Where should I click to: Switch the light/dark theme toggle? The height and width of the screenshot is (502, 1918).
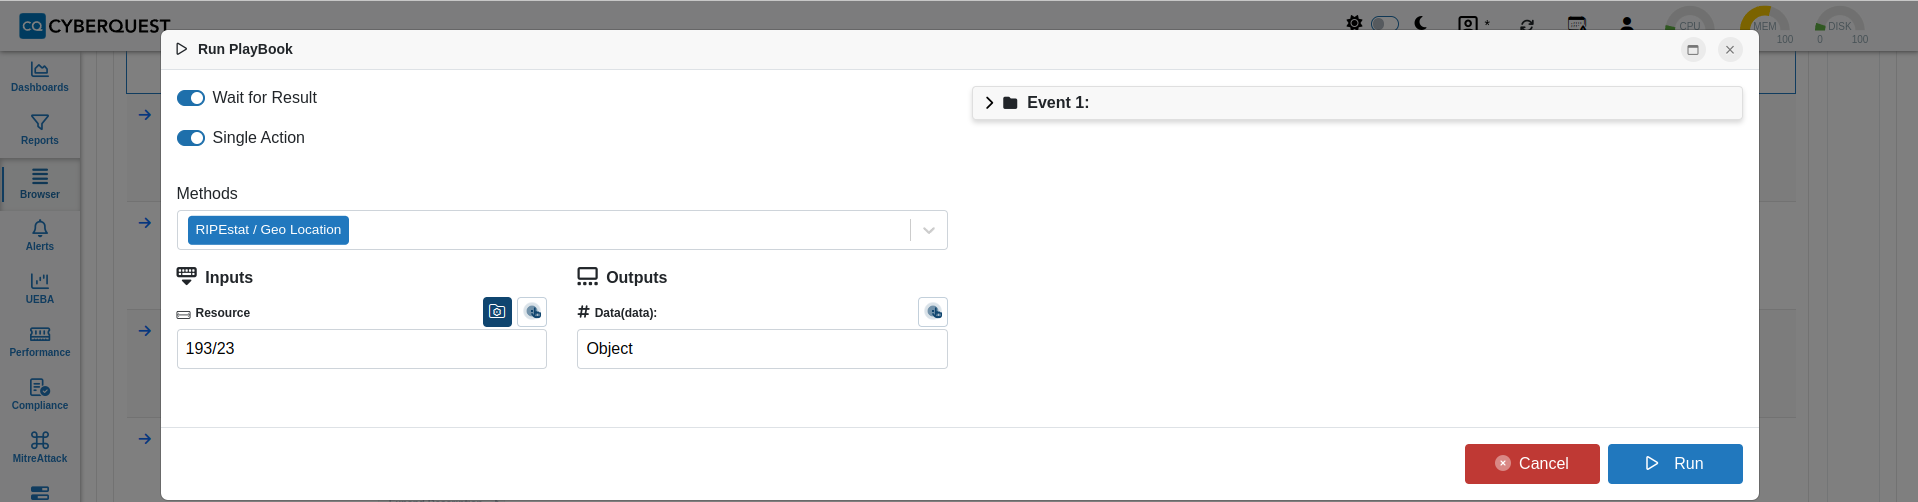[1385, 23]
